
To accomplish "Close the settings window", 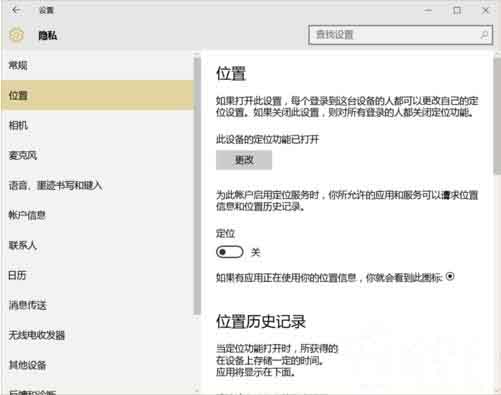I will coord(486,11).
